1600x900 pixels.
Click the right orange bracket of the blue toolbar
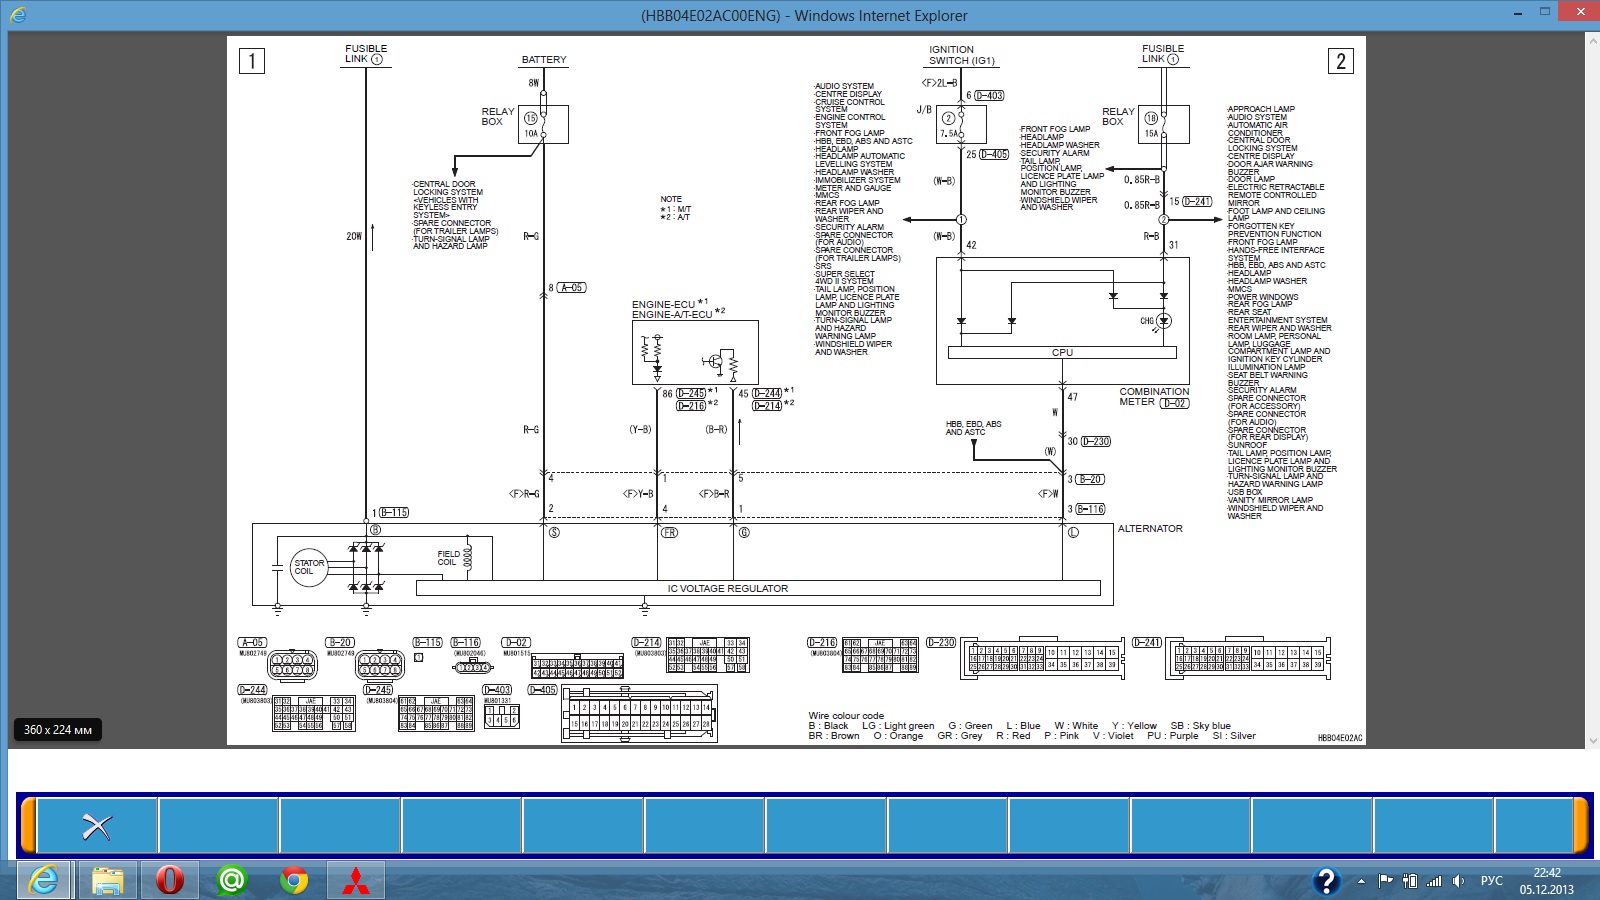click(x=1581, y=826)
